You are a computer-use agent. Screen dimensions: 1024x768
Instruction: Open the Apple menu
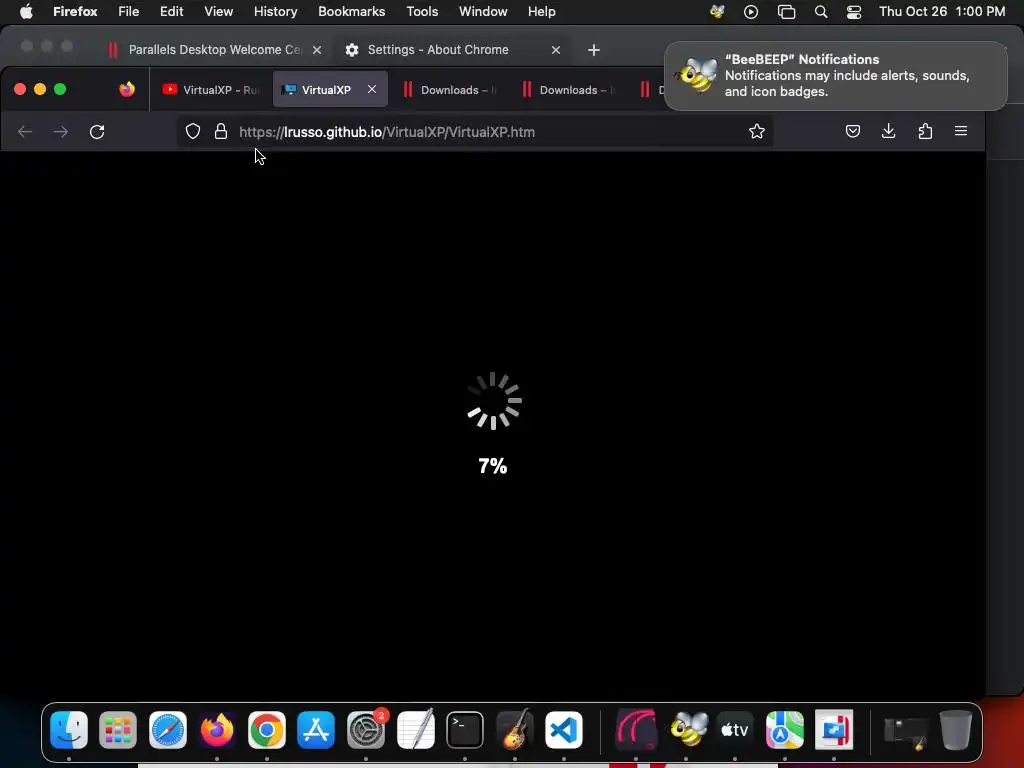pos(26,12)
